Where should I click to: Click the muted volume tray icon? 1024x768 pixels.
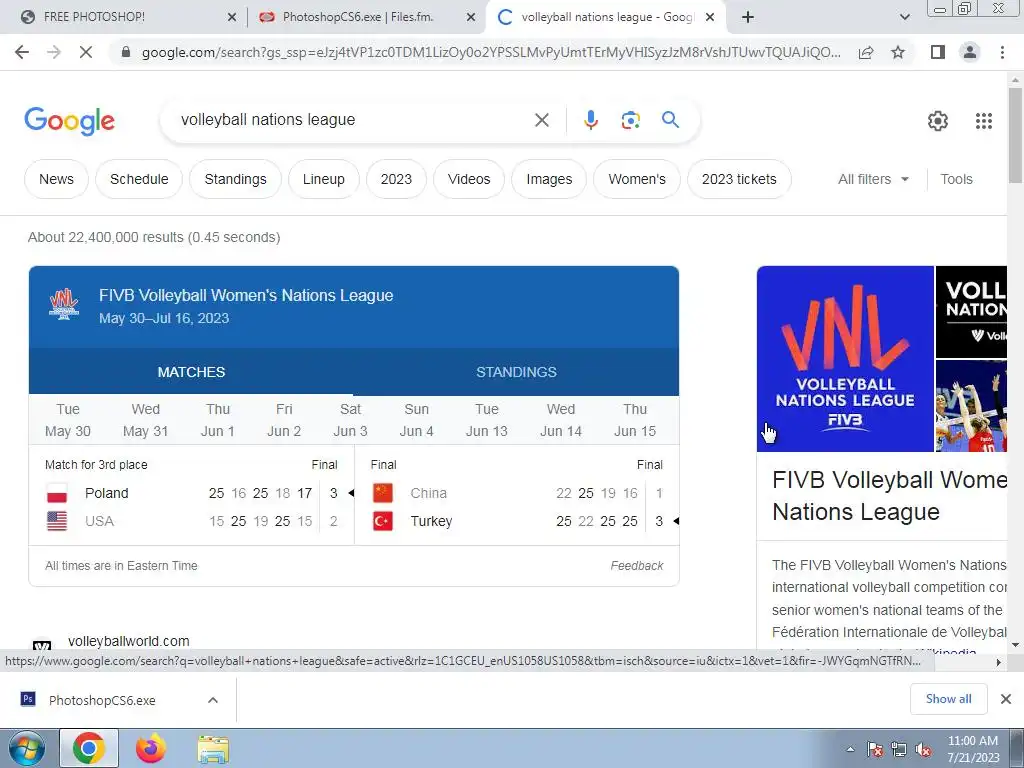point(923,750)
